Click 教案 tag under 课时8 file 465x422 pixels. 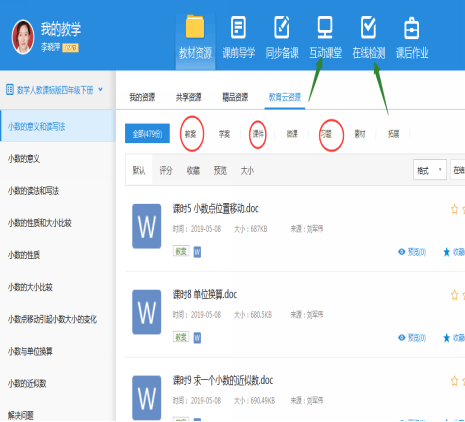point(181,337)
